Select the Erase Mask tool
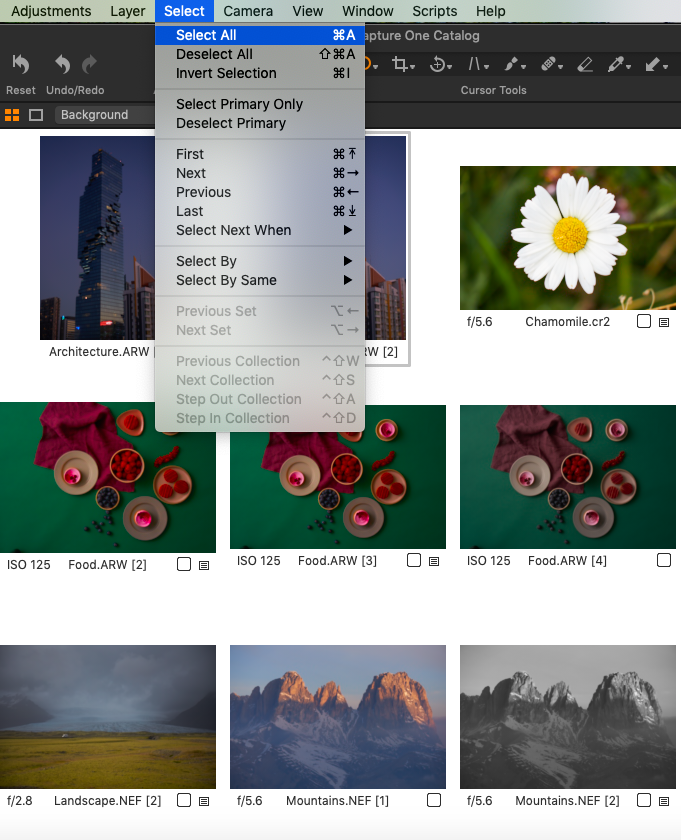Image resolution: width=681 pixels, height=840 pixels. point(585,64)
